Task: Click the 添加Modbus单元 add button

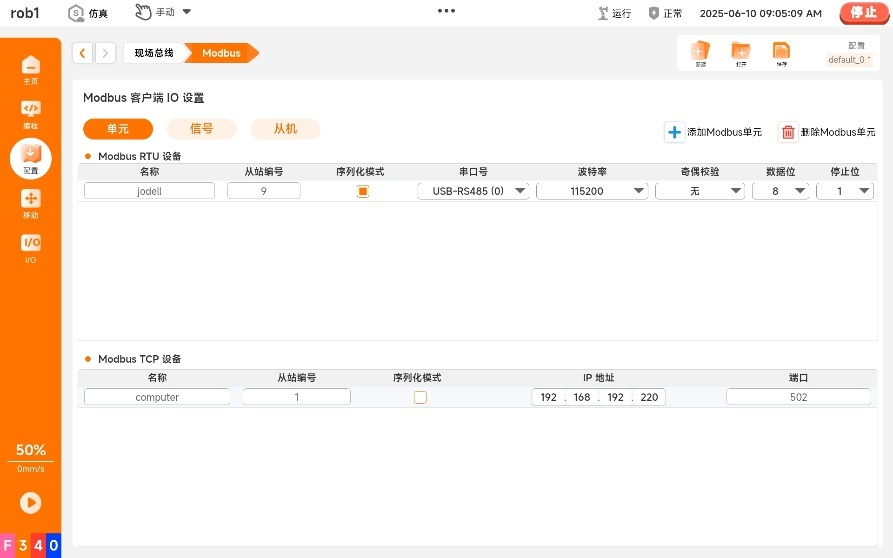Action: click(714, 132)
